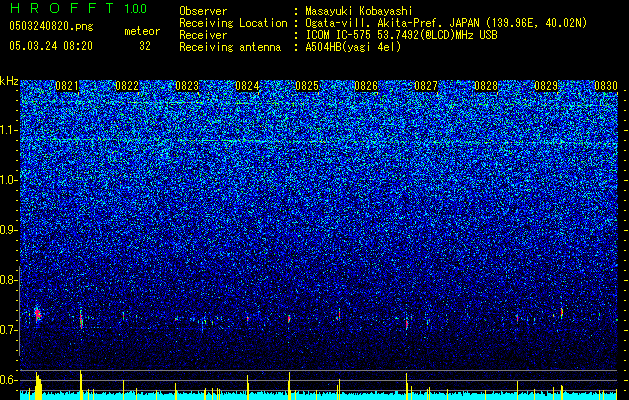629x400 pixels.
Task: Click the 0828 time marker
Action: (486, 86)
